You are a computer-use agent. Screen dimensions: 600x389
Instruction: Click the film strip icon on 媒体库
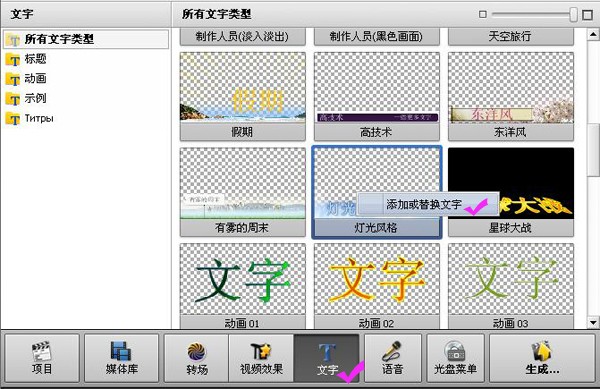tap(121, 351)
